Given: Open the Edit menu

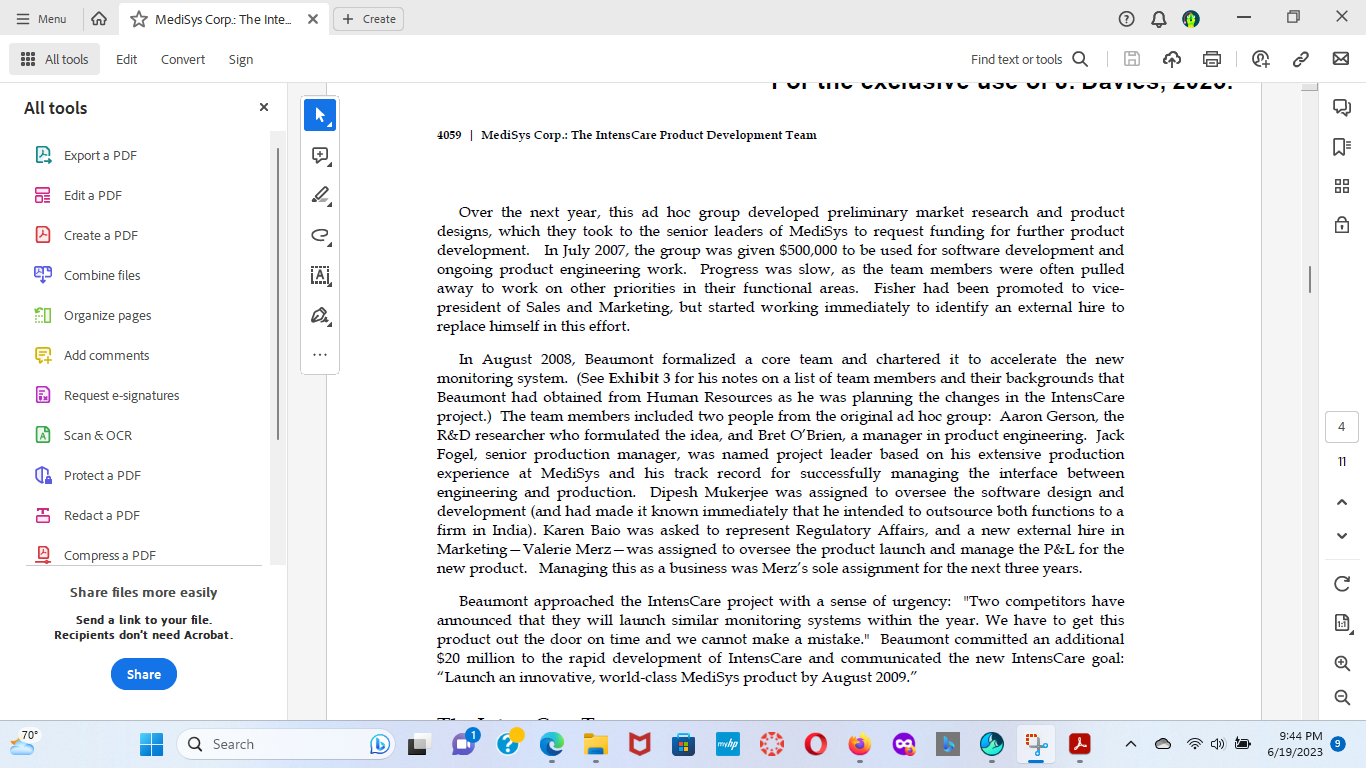Looking at the screenshot, I should point(126,59).
